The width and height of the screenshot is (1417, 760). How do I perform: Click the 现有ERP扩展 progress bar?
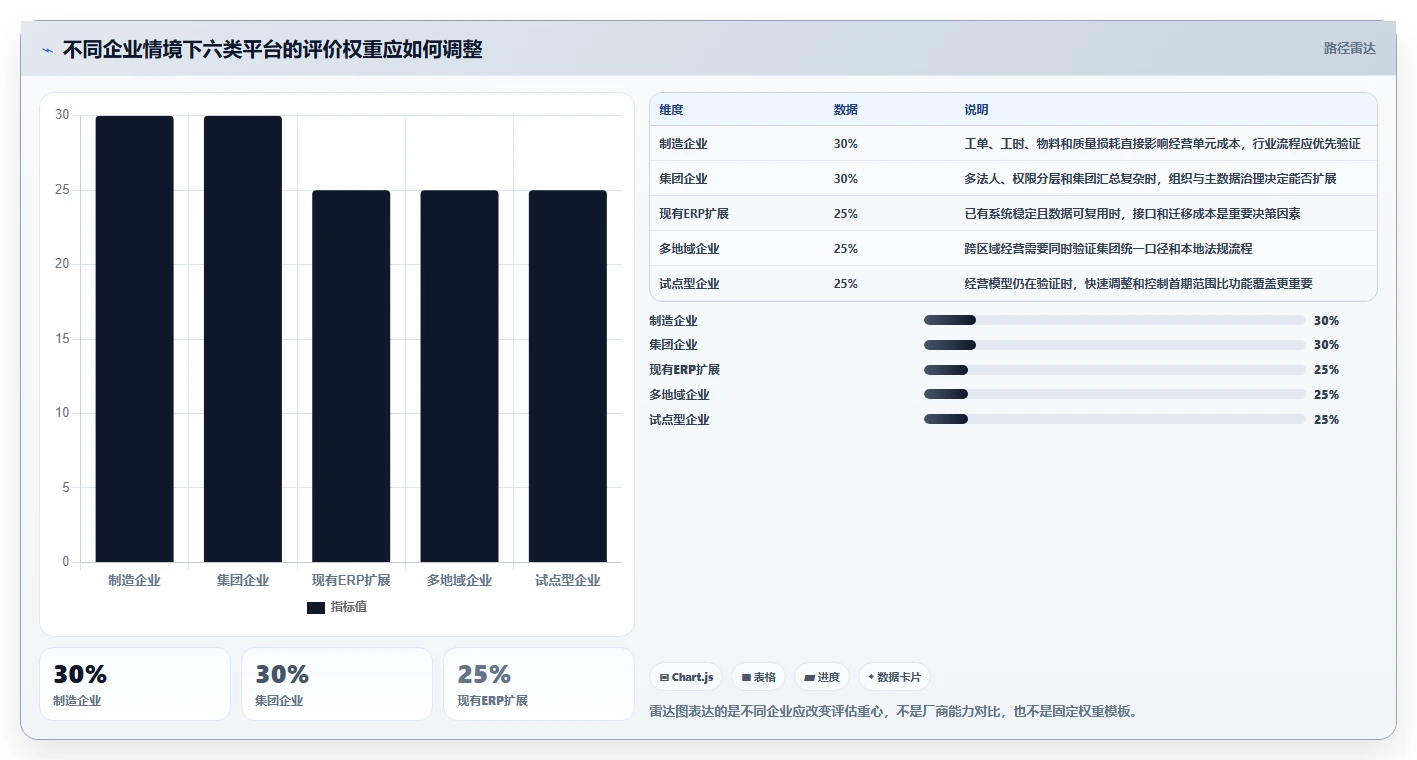1115,370
